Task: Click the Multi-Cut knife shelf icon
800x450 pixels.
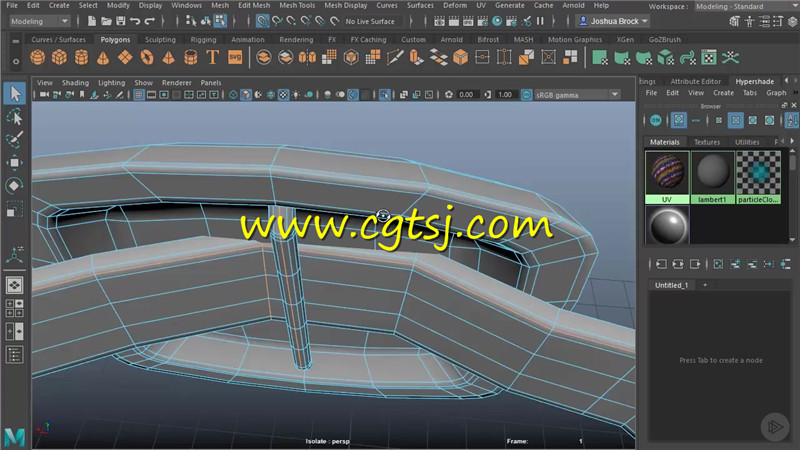Action: (x=394, y=58)
